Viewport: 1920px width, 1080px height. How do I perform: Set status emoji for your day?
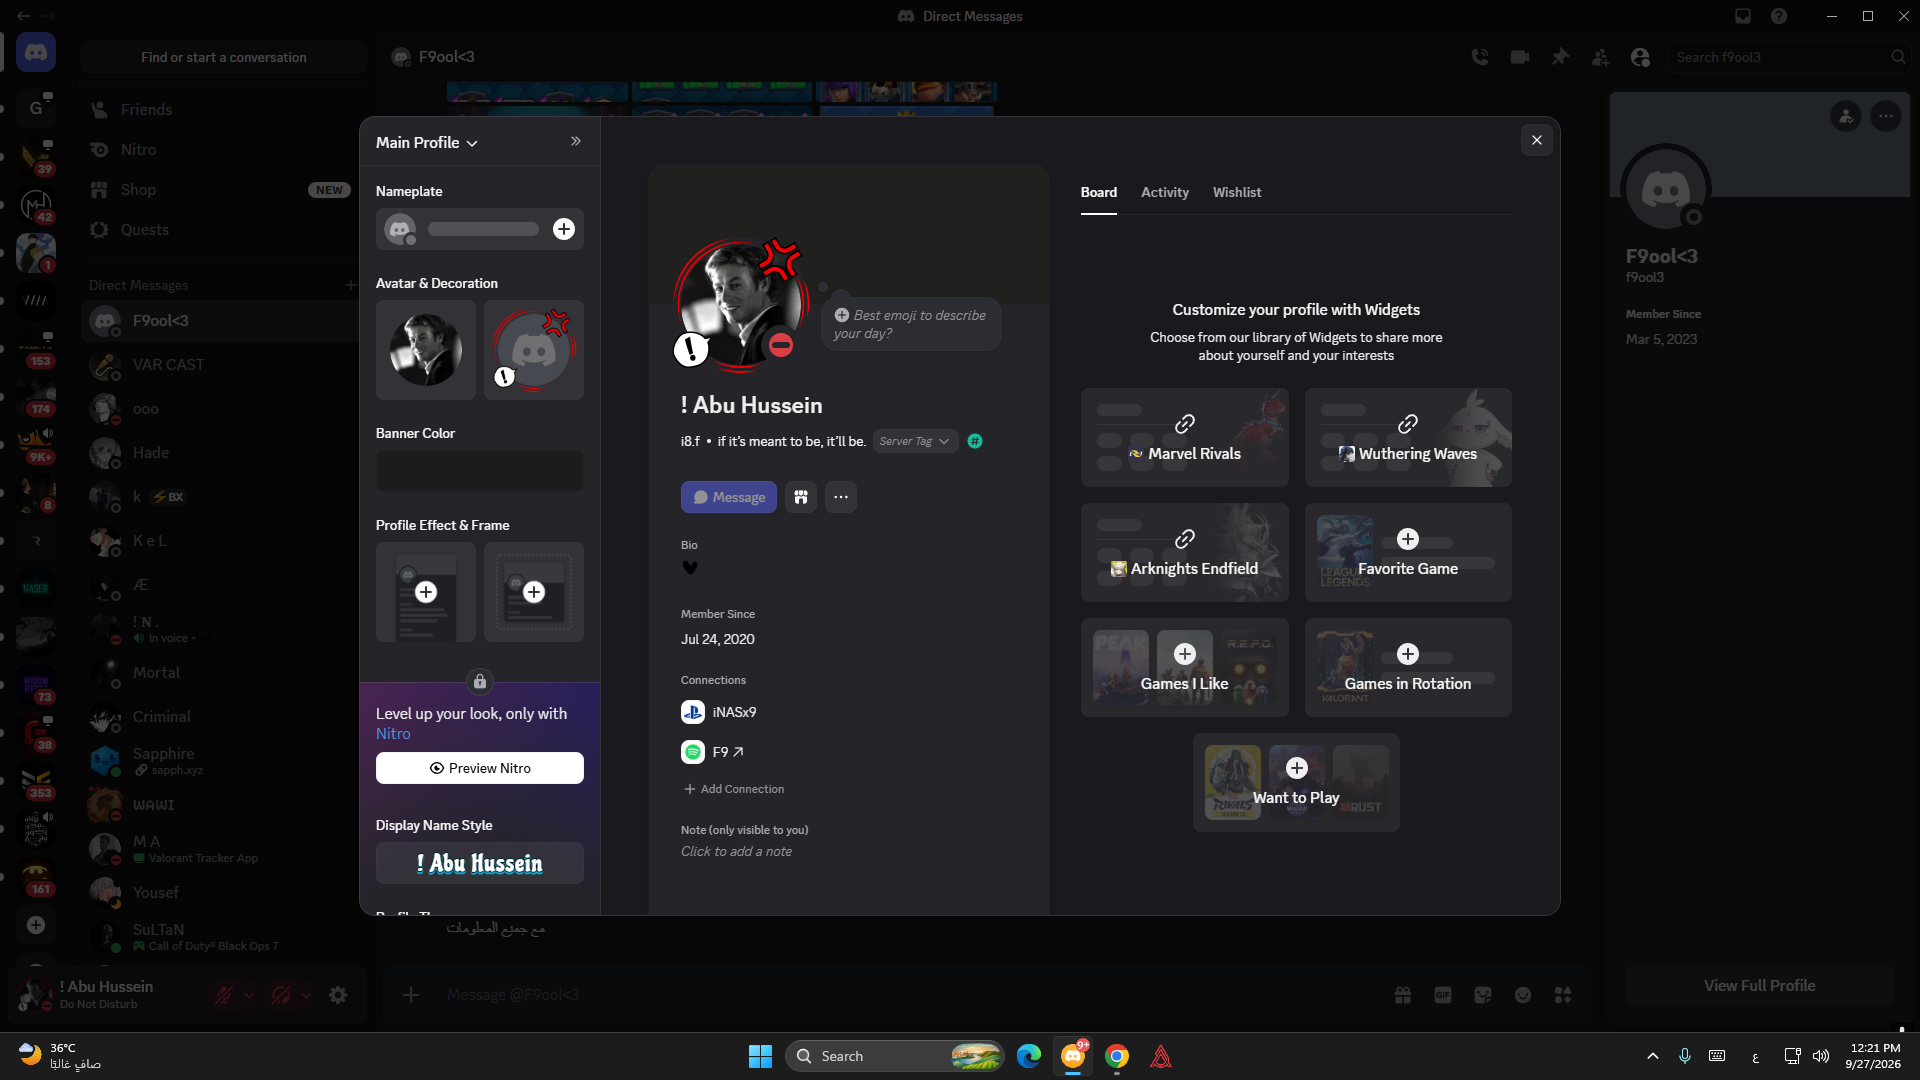coord(910,324)
